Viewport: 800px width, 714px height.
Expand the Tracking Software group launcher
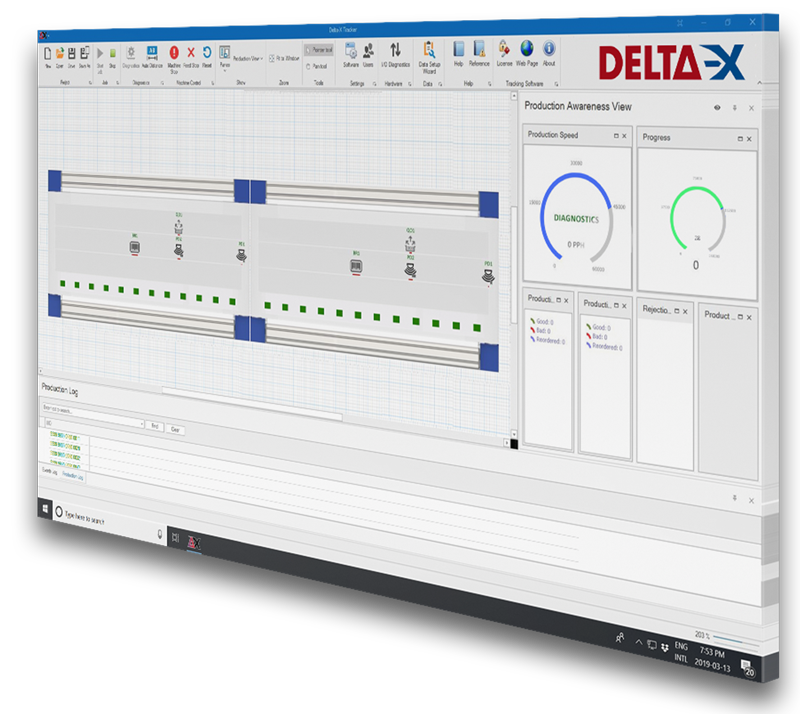557,84
